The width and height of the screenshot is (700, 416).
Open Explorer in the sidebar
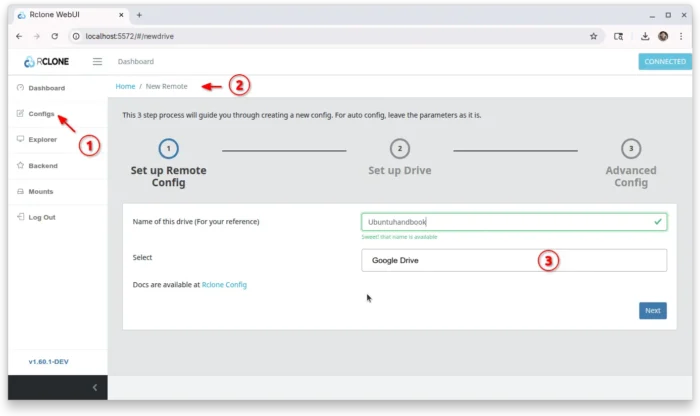[x=42, y=140]
